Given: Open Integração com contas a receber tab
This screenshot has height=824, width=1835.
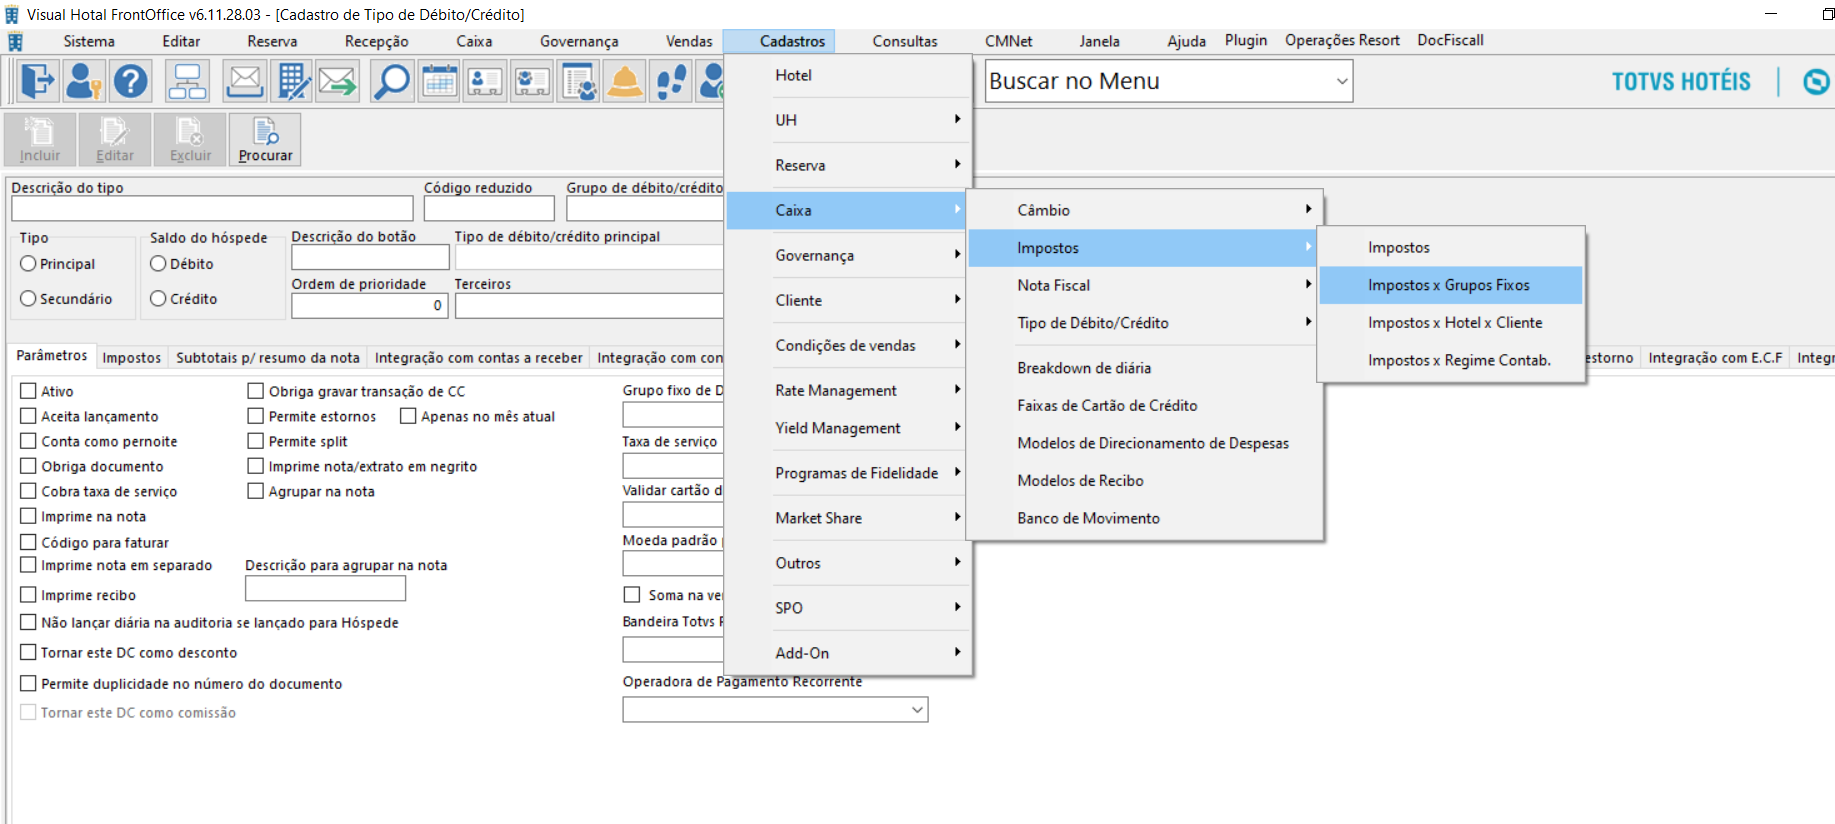Looking at the screenshot, I should (x=478, y=358).
